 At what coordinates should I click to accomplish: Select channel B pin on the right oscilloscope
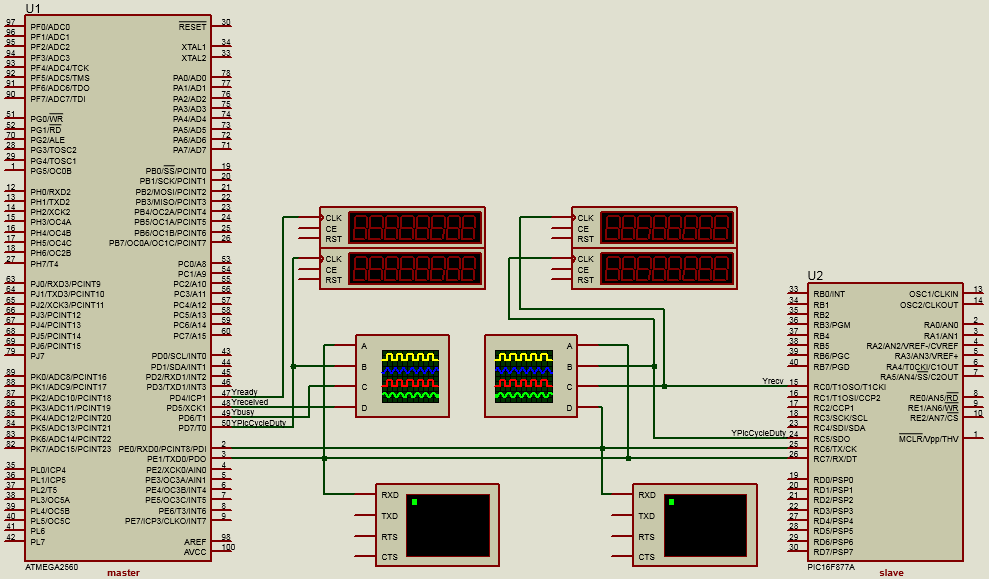click(x=570, y=366)
